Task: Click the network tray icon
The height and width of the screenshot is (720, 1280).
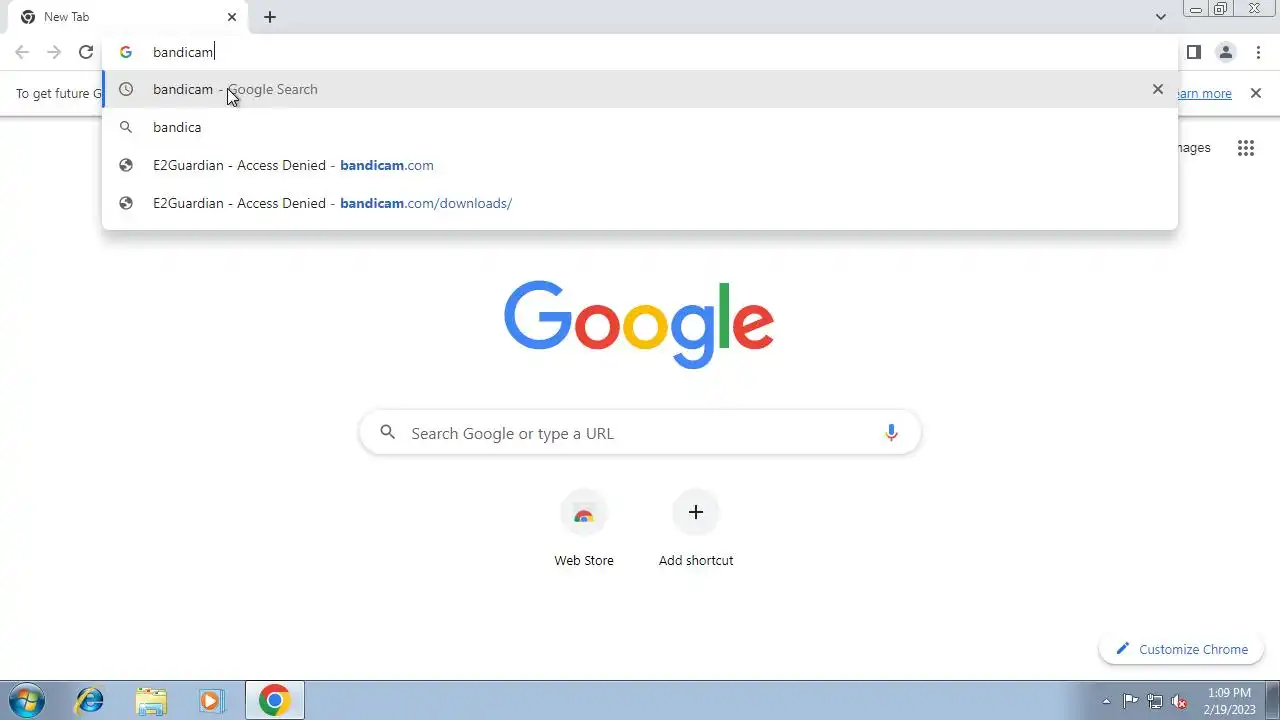Action: tap(1155, 701)
